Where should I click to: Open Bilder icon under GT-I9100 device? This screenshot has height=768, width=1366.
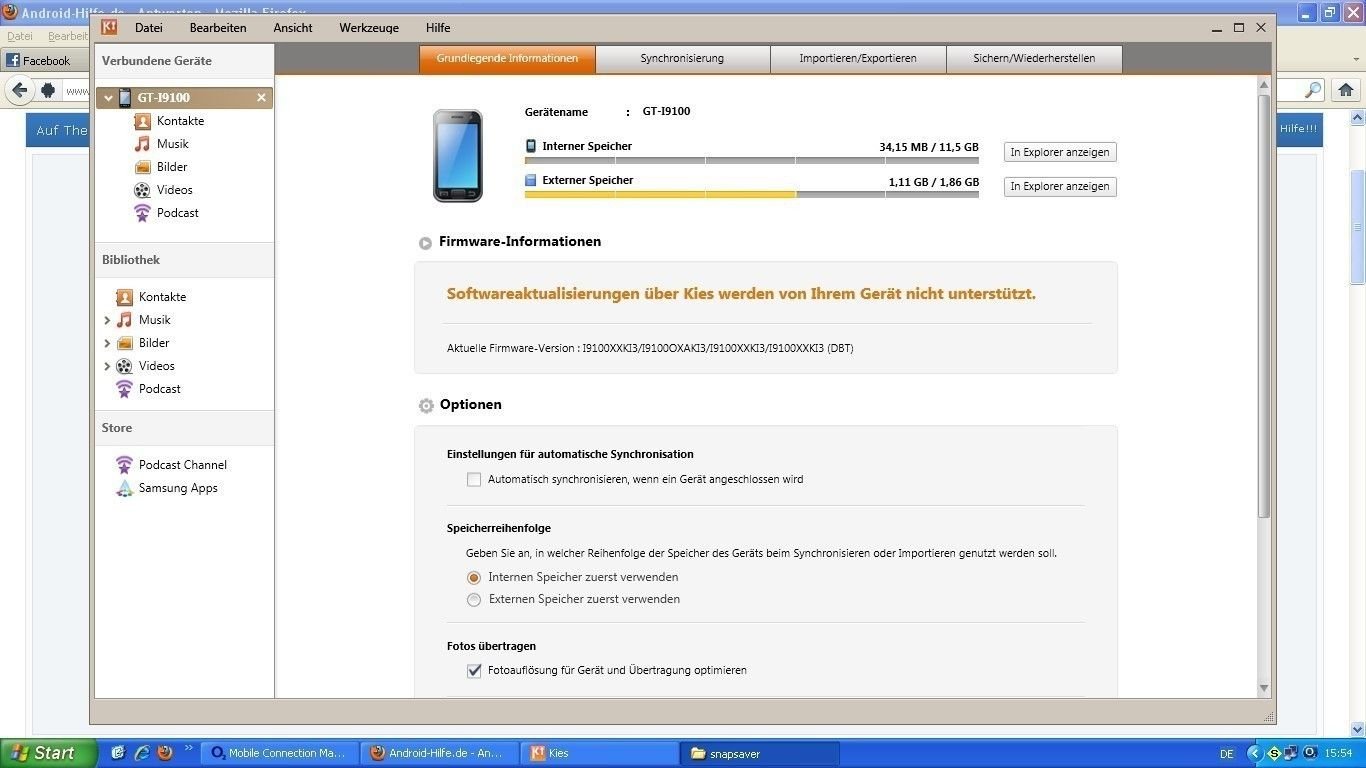[x=142, y=167]
